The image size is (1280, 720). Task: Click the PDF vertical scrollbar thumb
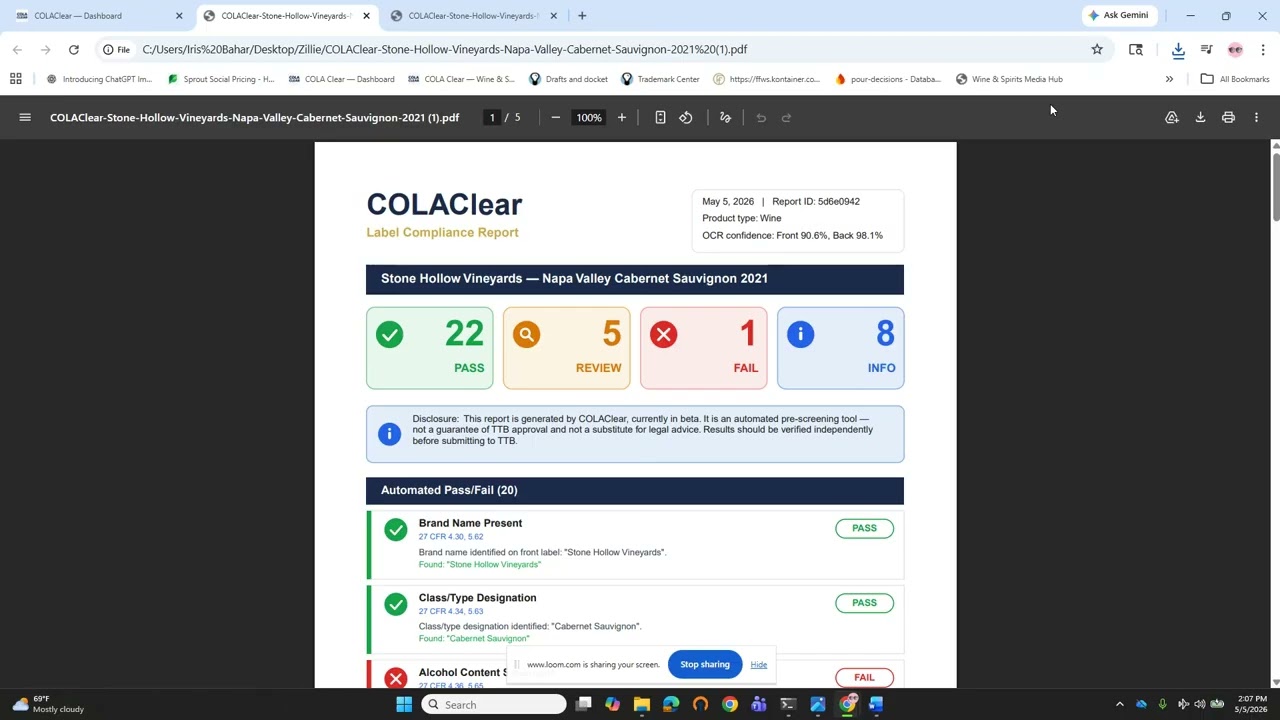click(1275, 186)
